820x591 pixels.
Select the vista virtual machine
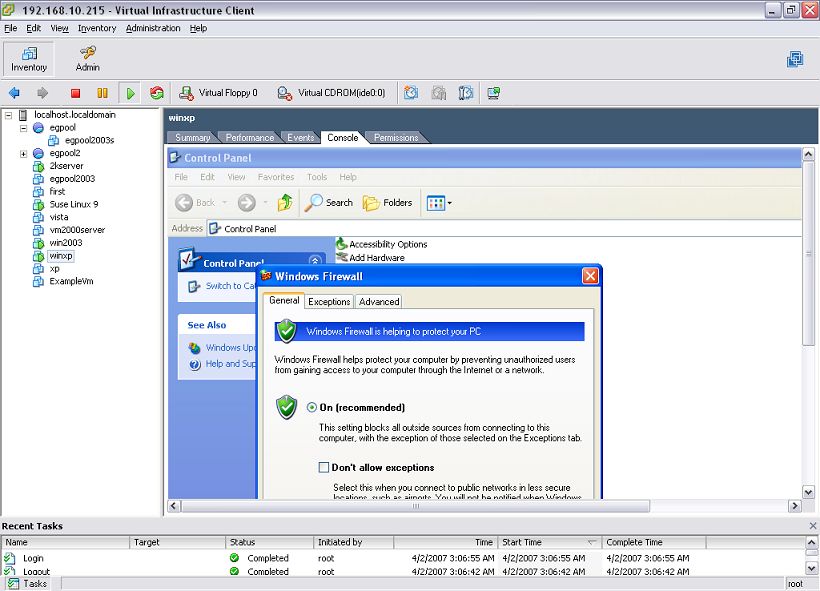click(x=59, y=217)
